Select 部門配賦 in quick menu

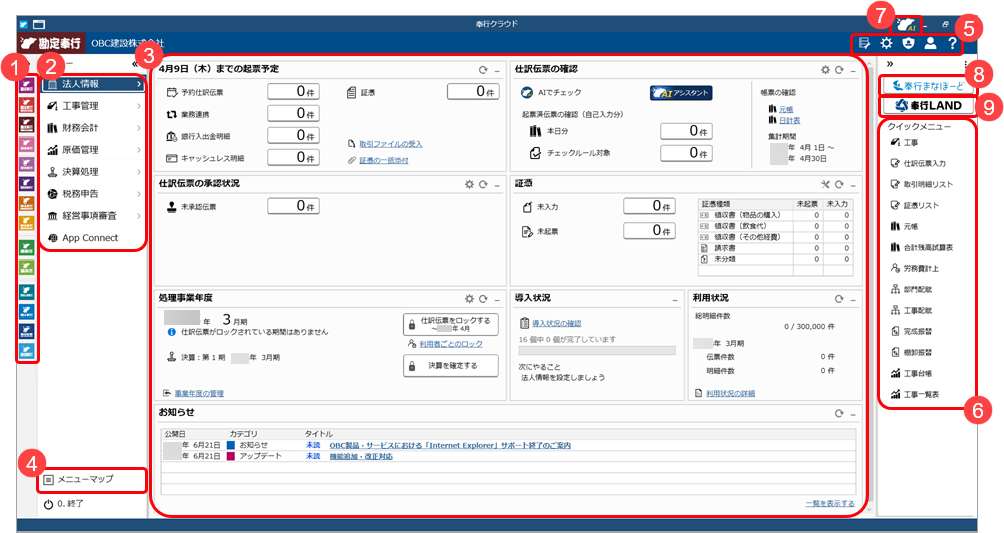pos(911,290)
